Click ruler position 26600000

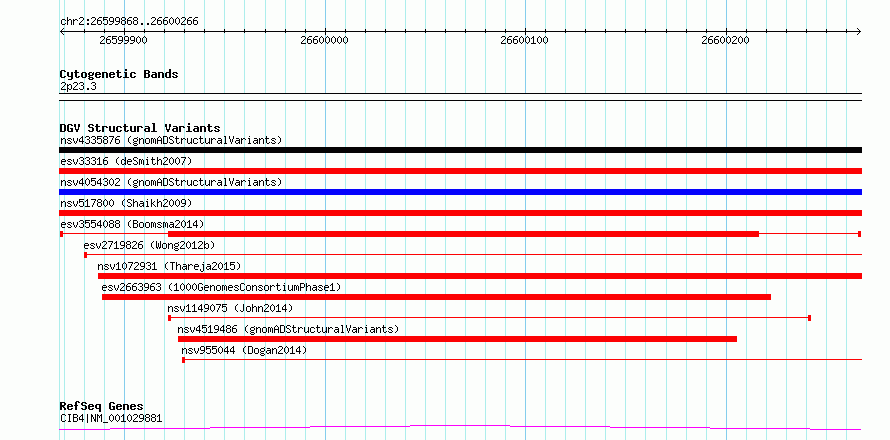(324, 40)
